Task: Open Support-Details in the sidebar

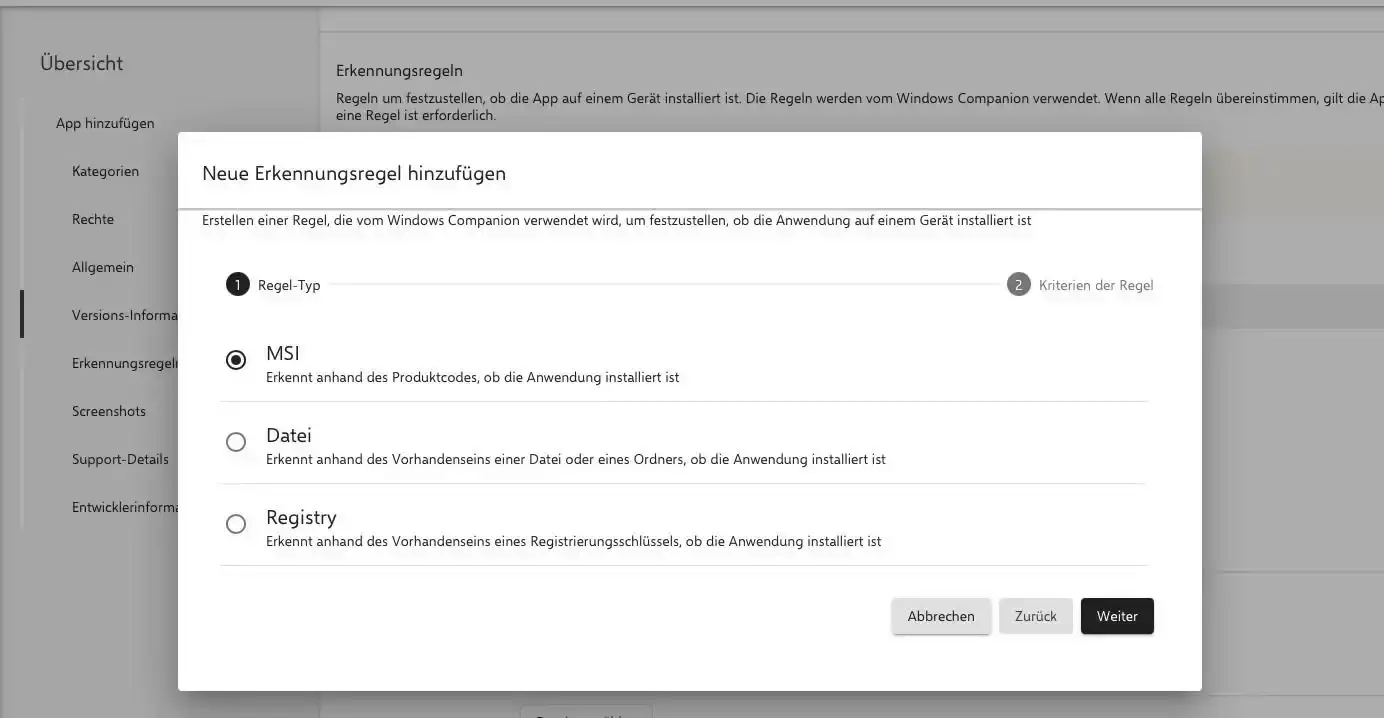Action: pos(120,459)
